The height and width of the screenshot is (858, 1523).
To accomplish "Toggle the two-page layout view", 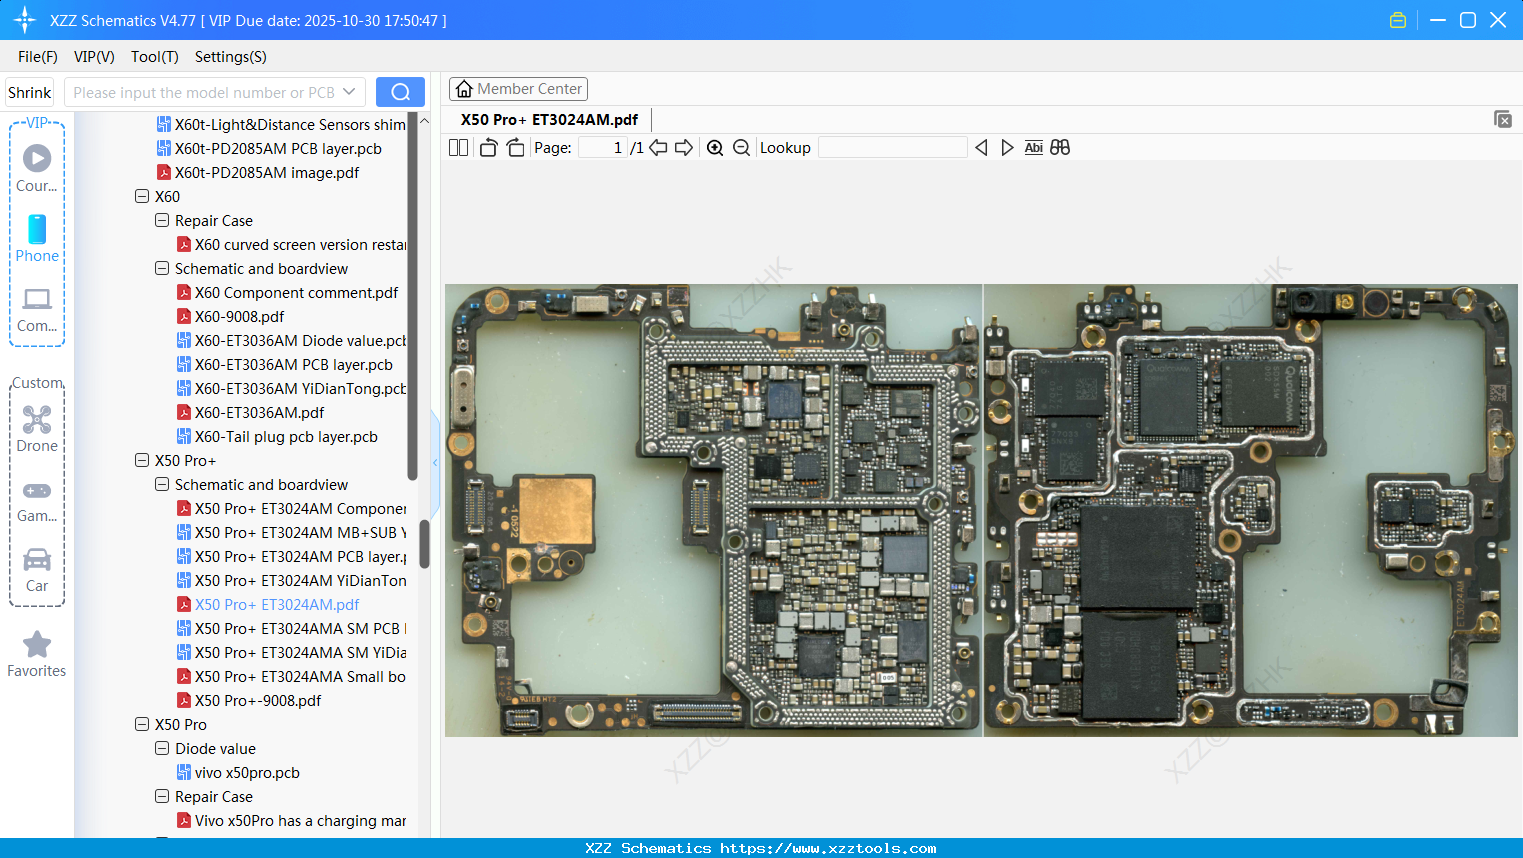I will 459,148.
